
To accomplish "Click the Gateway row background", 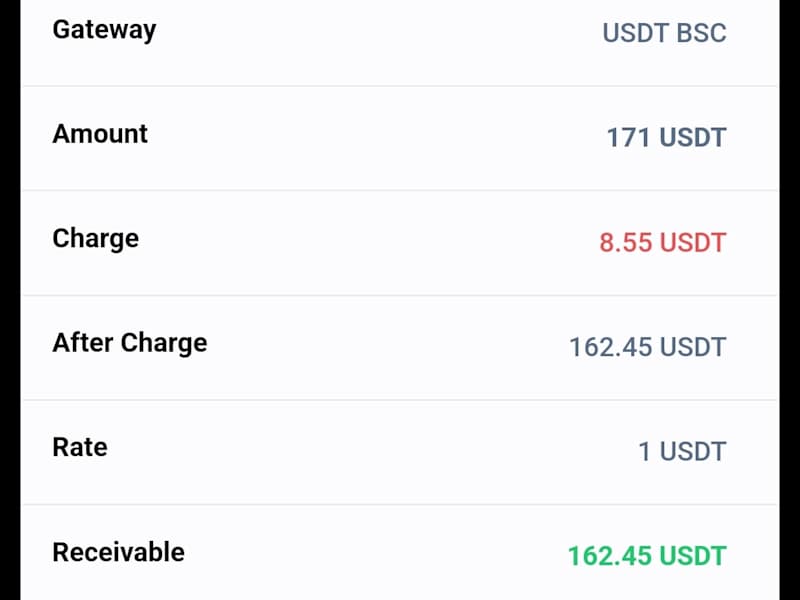I will [400, 43].
